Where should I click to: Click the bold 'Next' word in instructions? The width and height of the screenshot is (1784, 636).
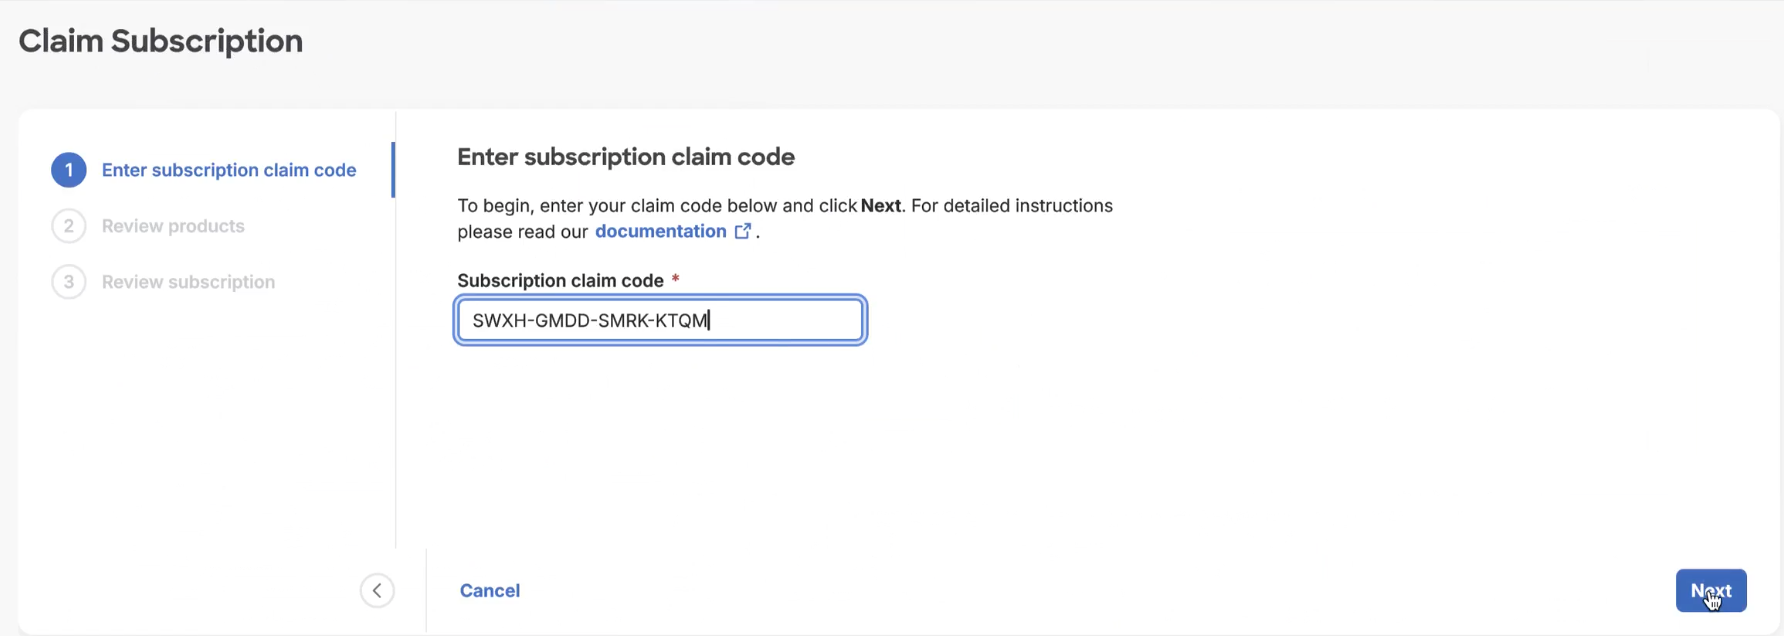point(881,206)
